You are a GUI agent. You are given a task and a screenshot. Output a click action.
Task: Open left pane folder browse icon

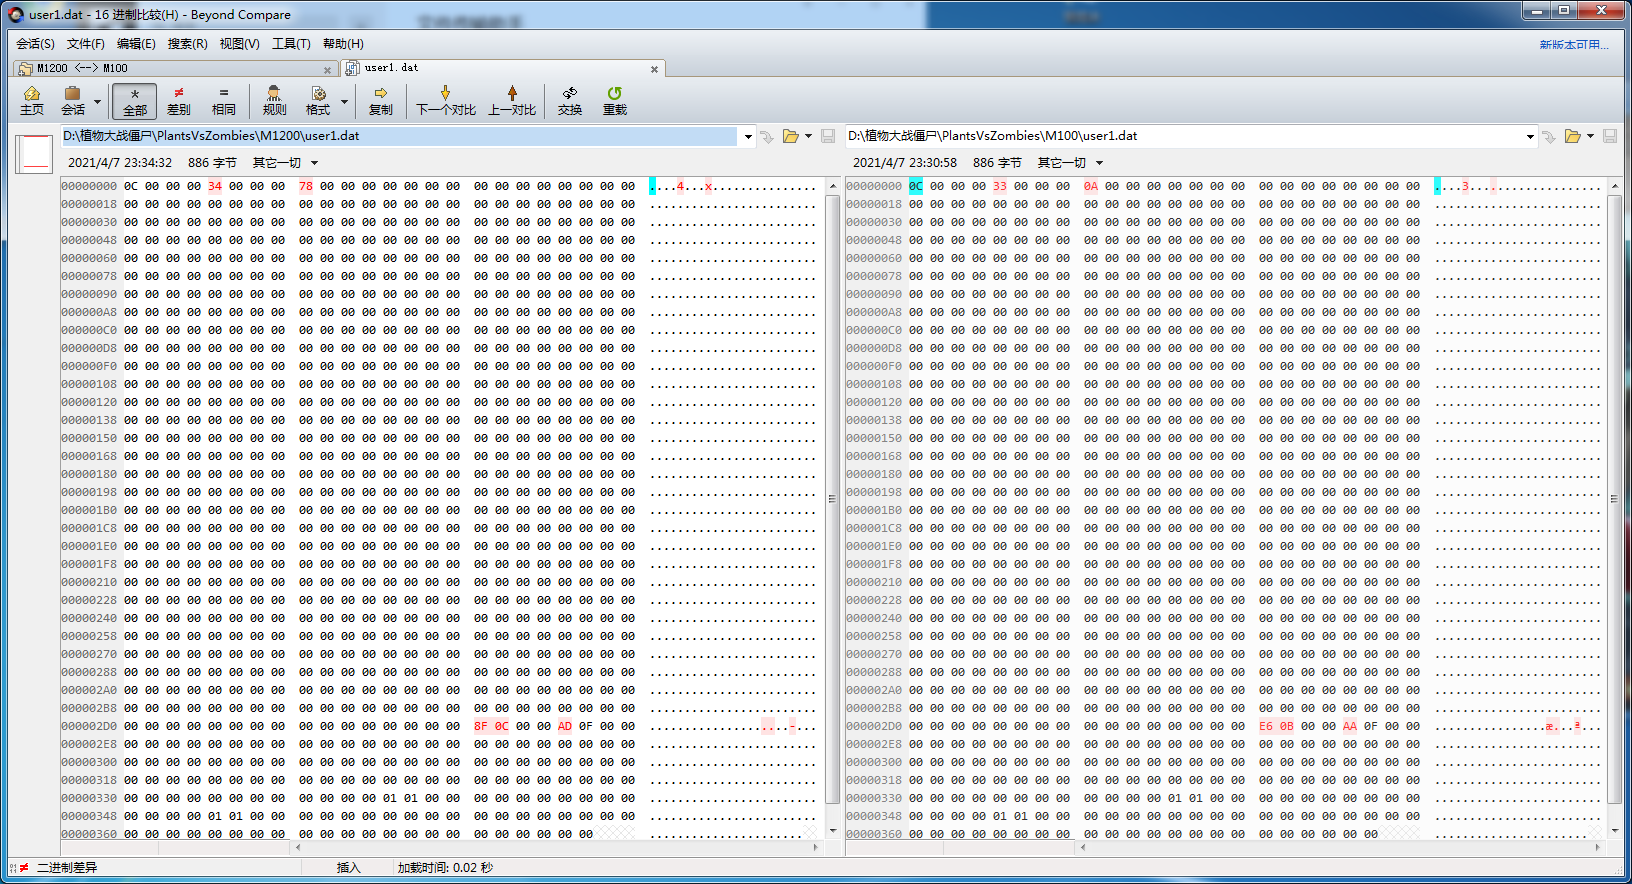point(791,137)
